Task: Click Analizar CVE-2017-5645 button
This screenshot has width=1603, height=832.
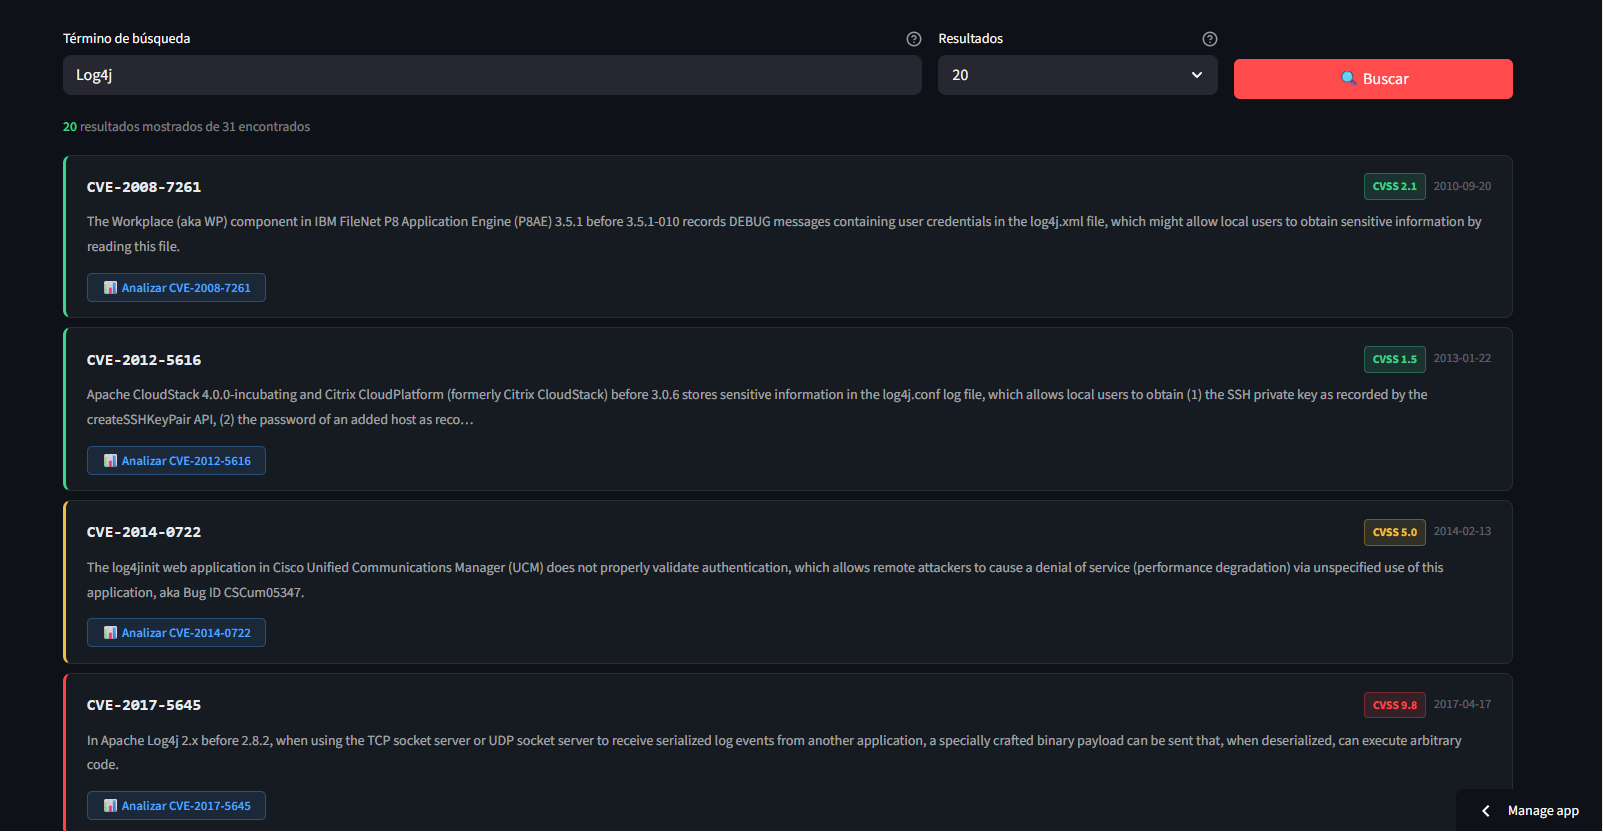Action: coord(176,806)
